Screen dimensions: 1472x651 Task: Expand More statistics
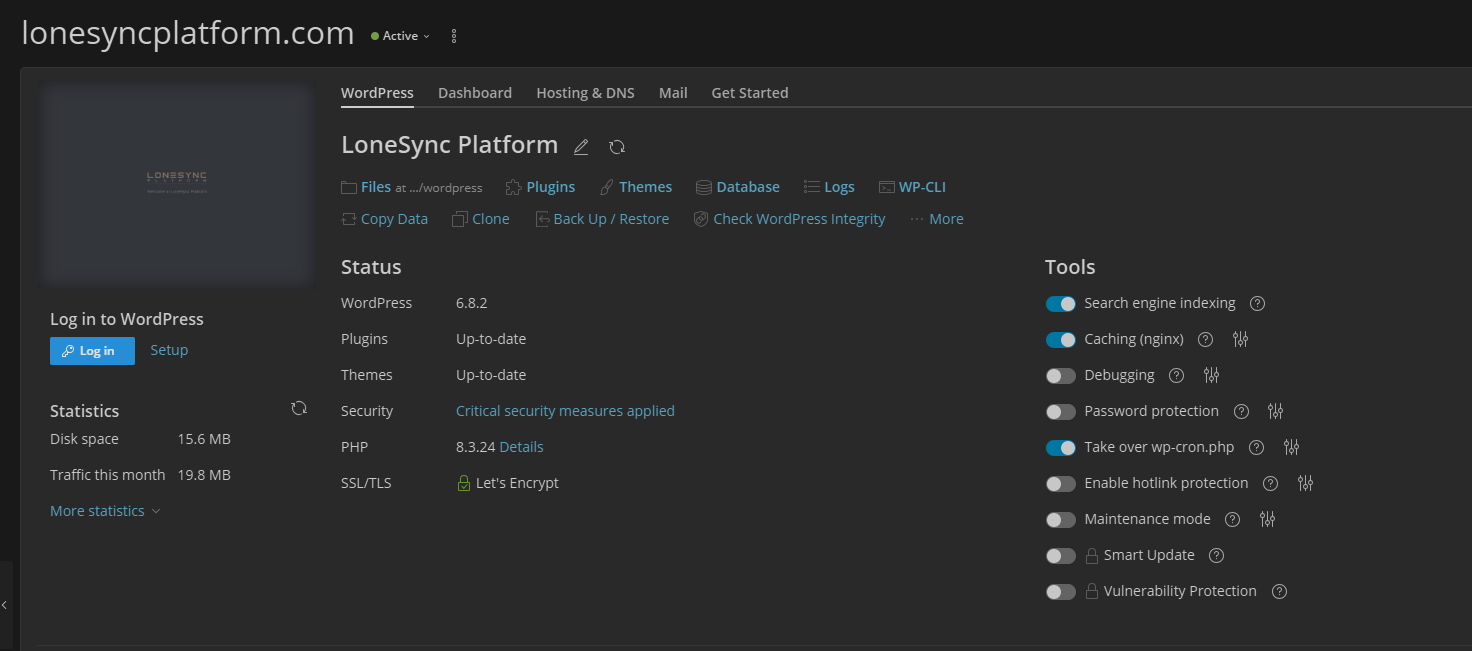[x=105, y=511]
